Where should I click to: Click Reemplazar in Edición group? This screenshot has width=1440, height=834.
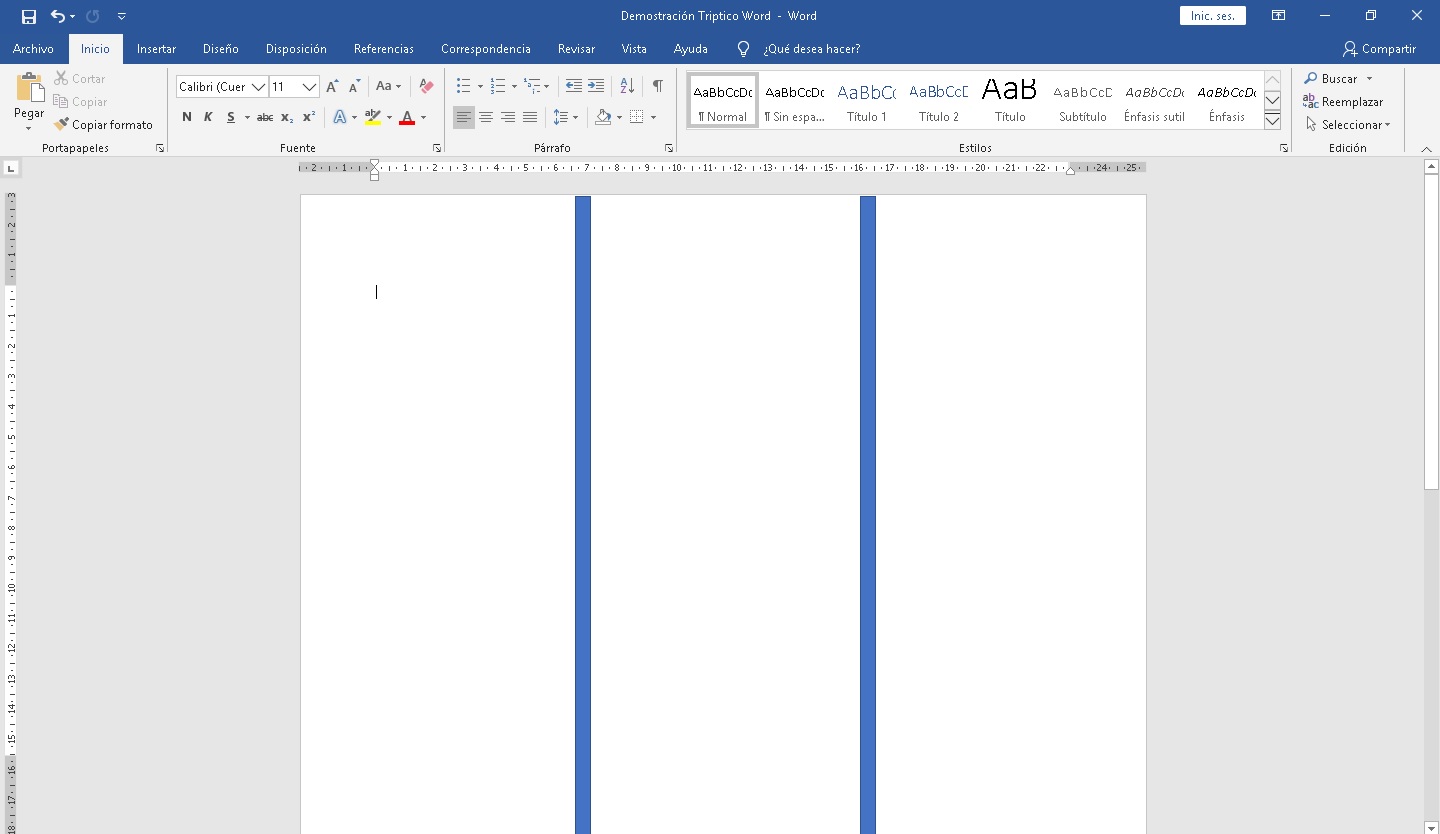[1343, 102]
